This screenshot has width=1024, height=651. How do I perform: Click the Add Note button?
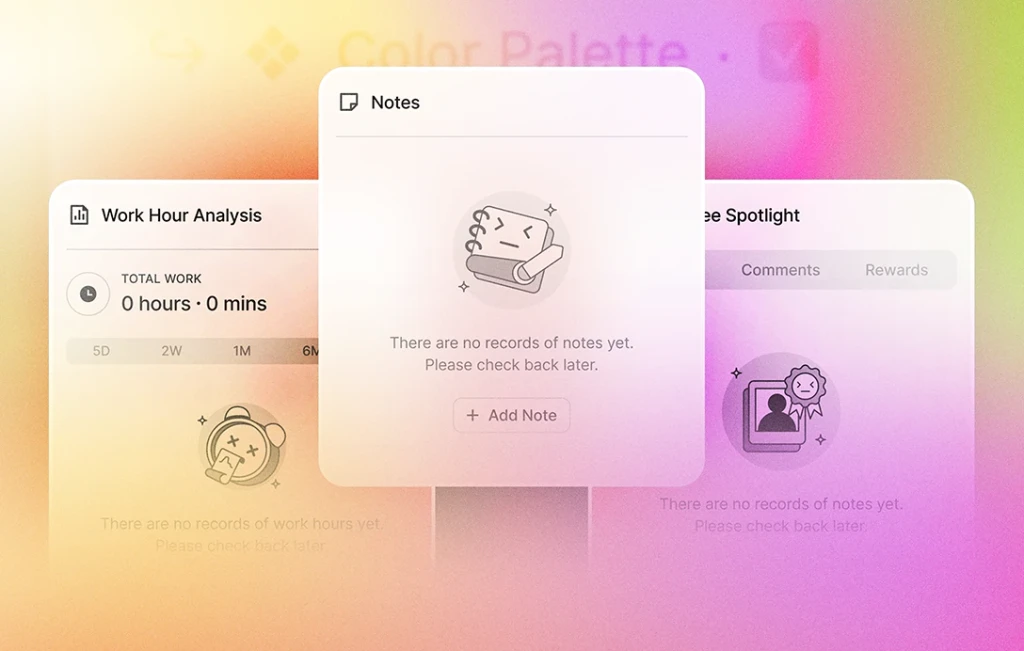point(511,415)
